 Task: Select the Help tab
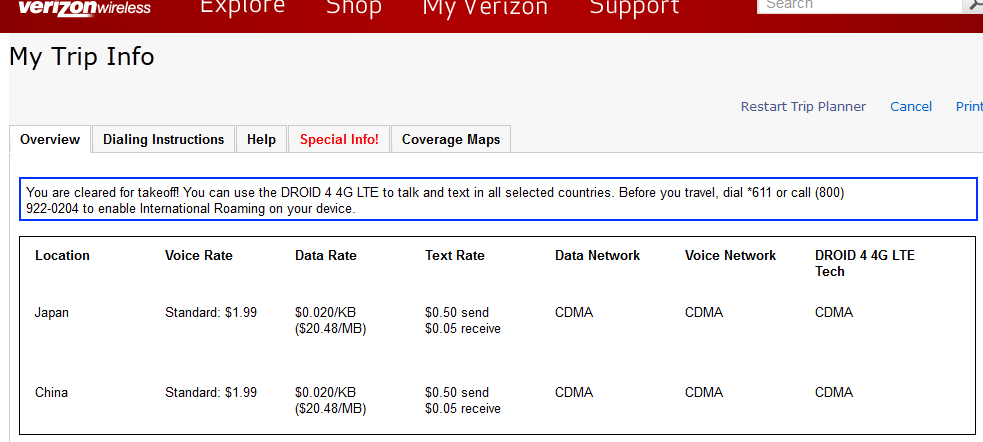pos(261,139)
